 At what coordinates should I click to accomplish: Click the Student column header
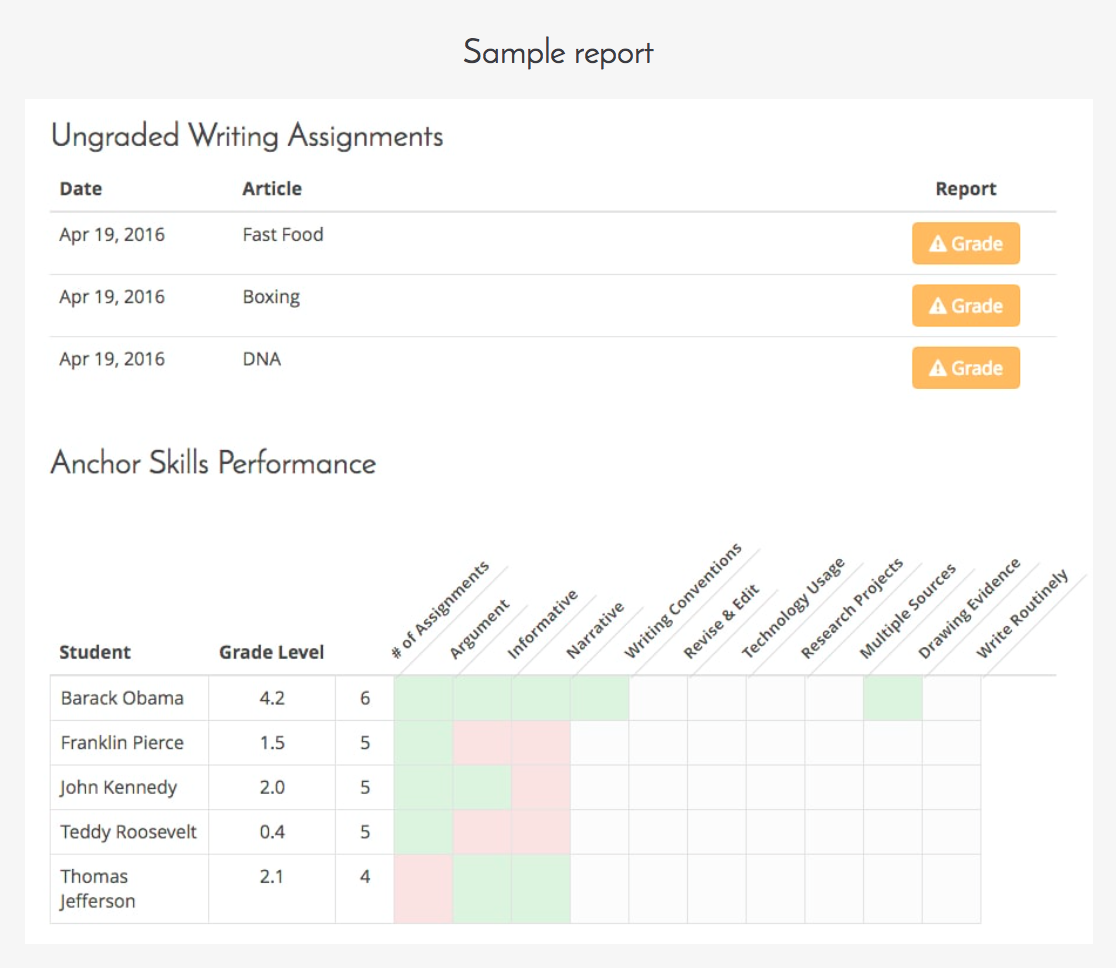(95, 652)
